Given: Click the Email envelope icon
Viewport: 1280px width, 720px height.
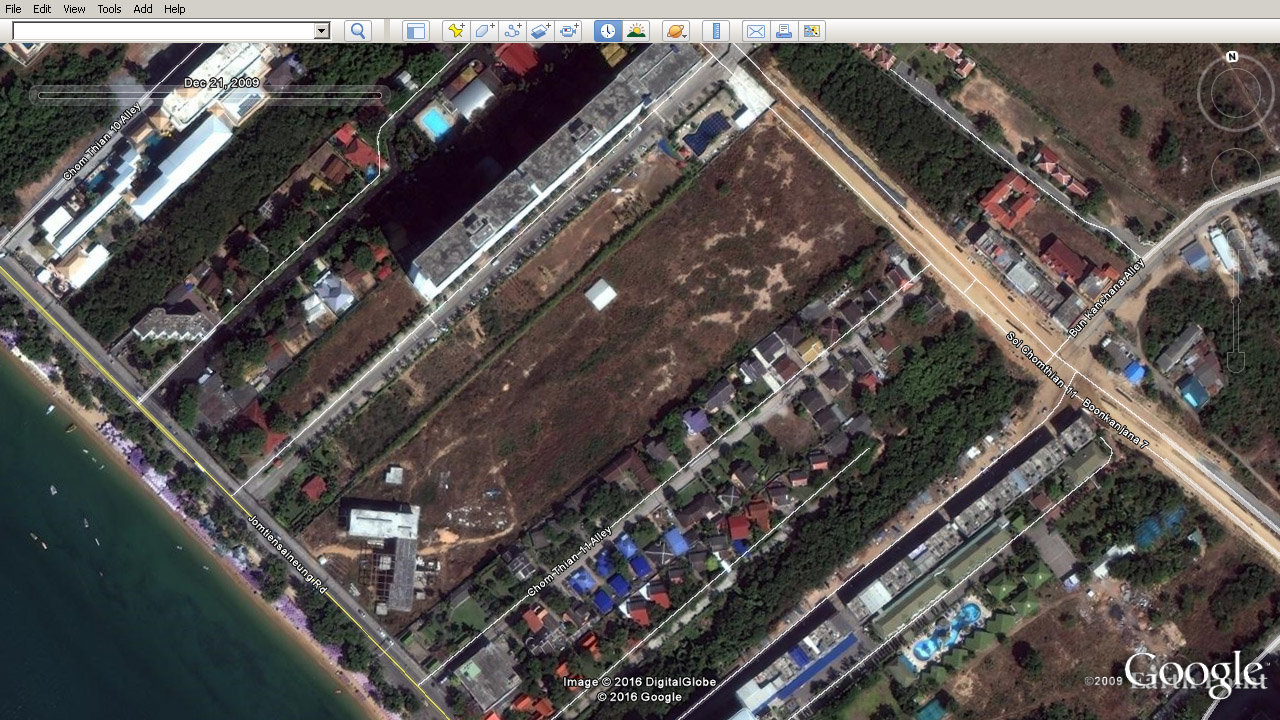Looking at the screenshot, I should [755, 31].
